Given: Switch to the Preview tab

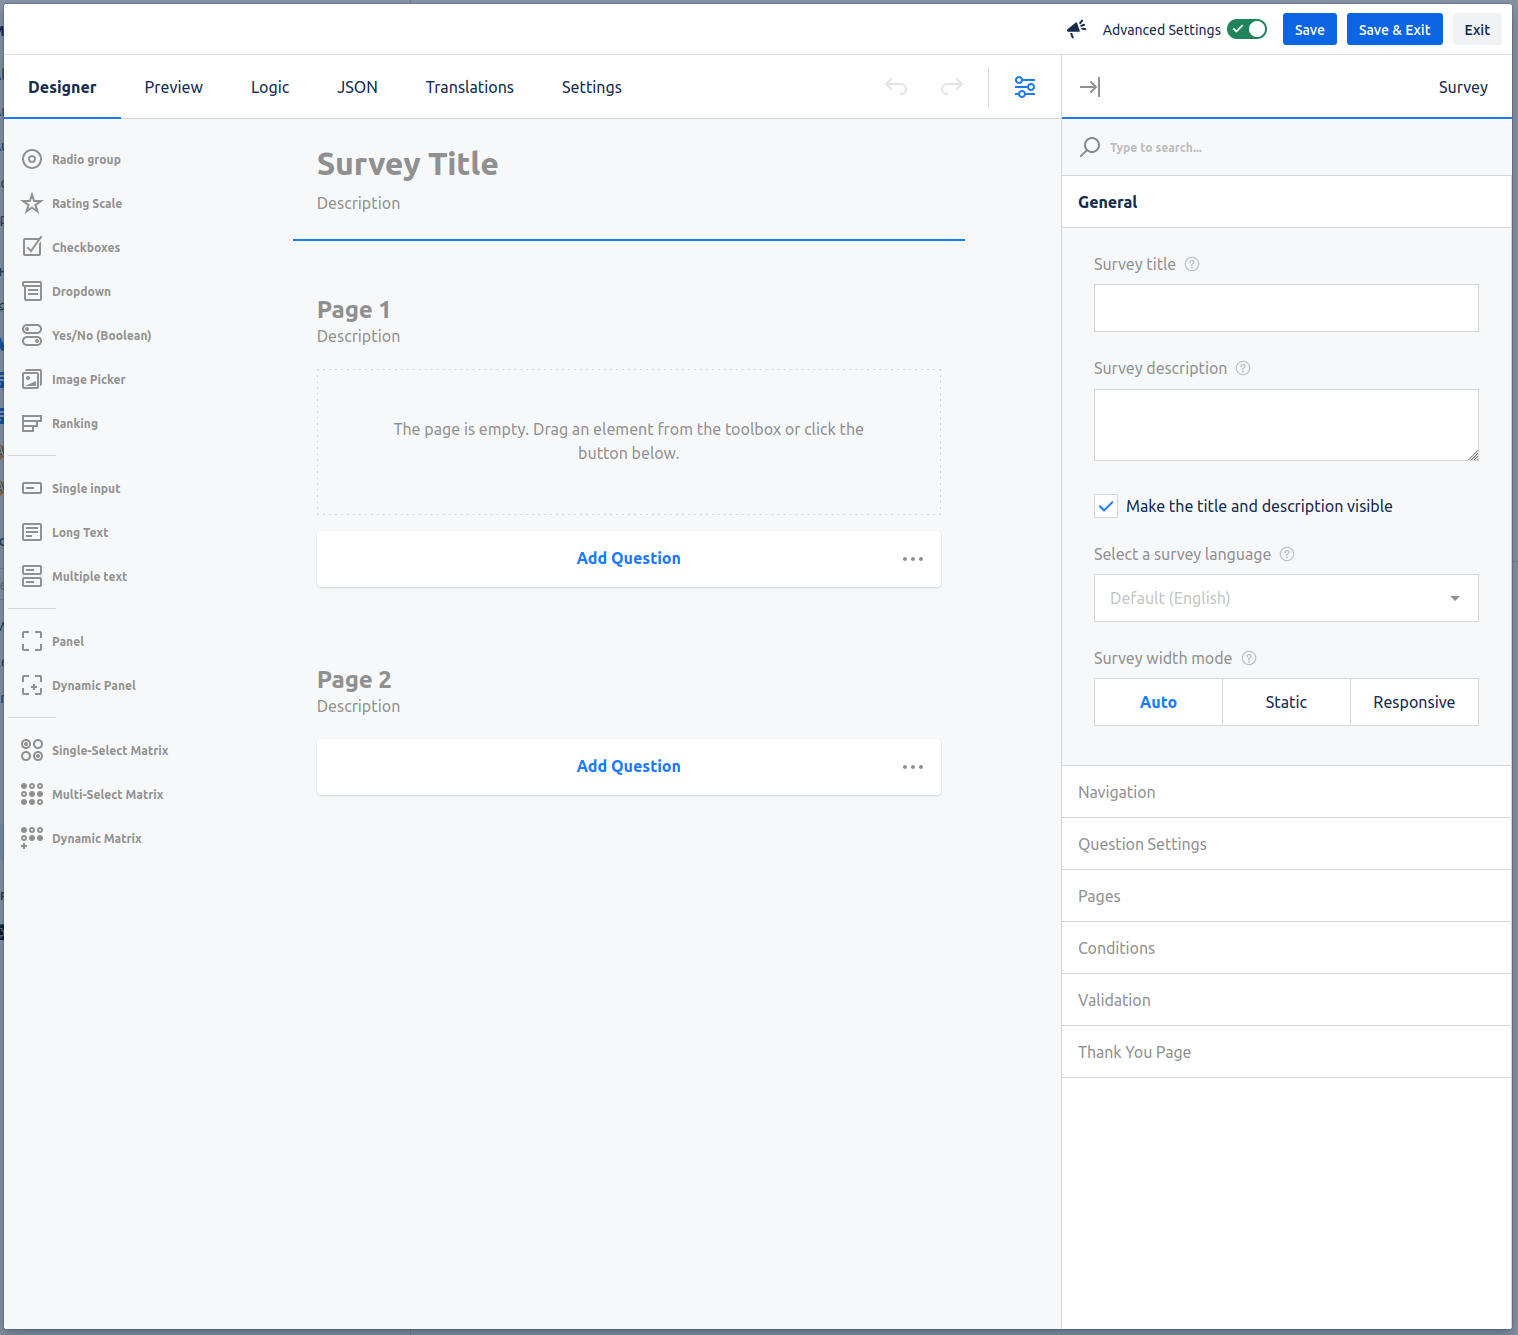Looking at the screenshot, I should (x=173, y=87).
